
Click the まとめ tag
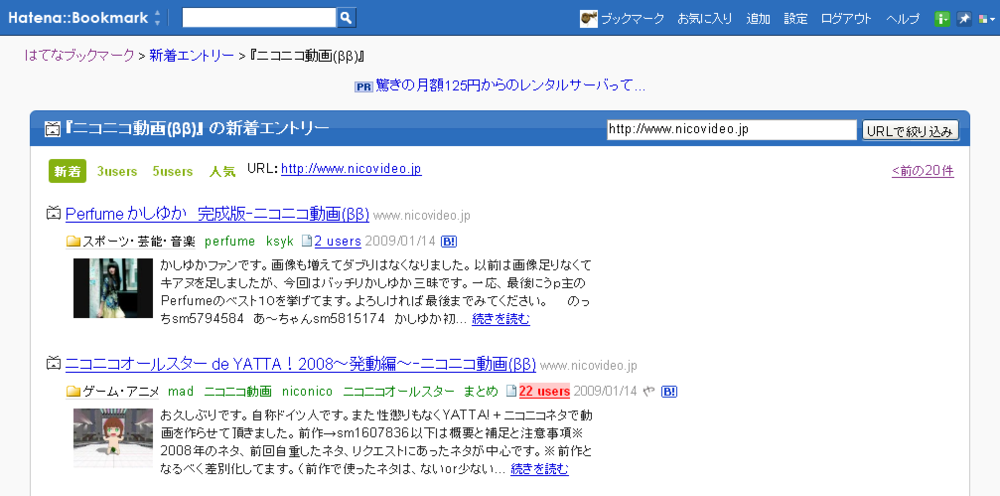481,391
